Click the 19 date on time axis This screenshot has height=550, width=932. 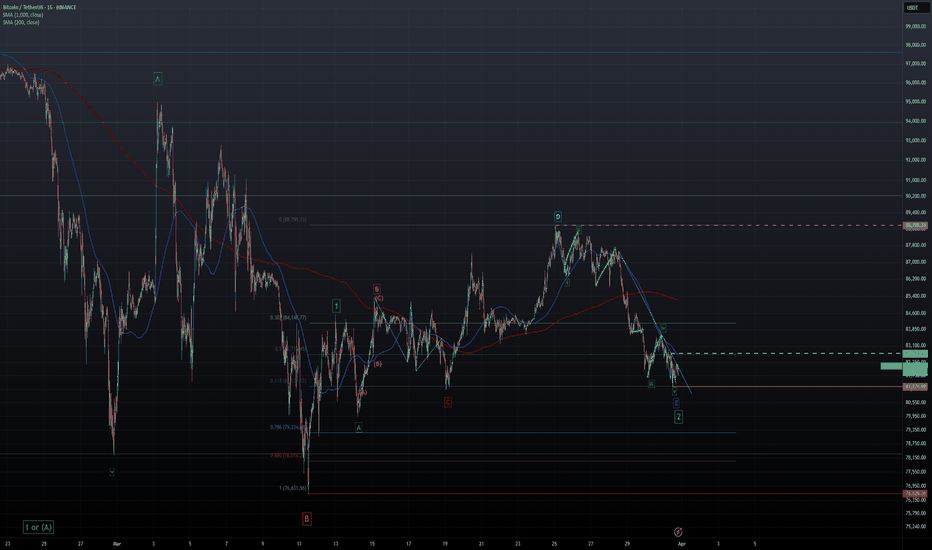[445, 543]
